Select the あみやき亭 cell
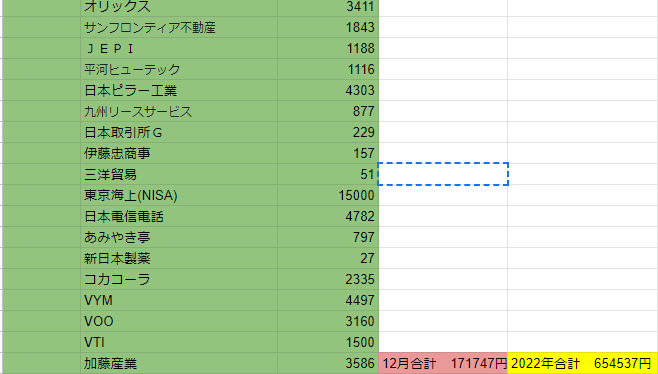 (179, 237)
